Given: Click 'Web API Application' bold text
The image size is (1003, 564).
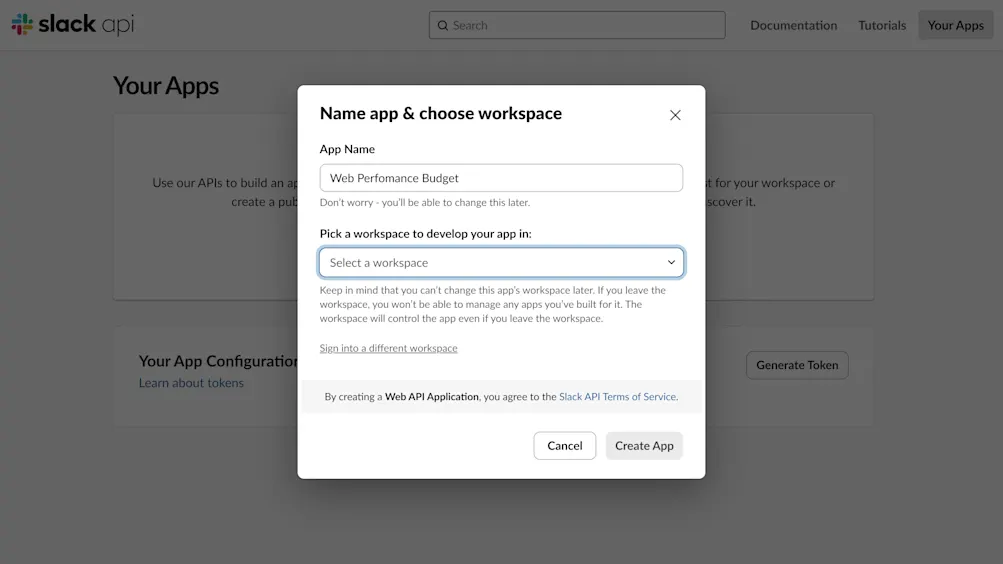Looking at the screenshot, I should pos(432,396).
